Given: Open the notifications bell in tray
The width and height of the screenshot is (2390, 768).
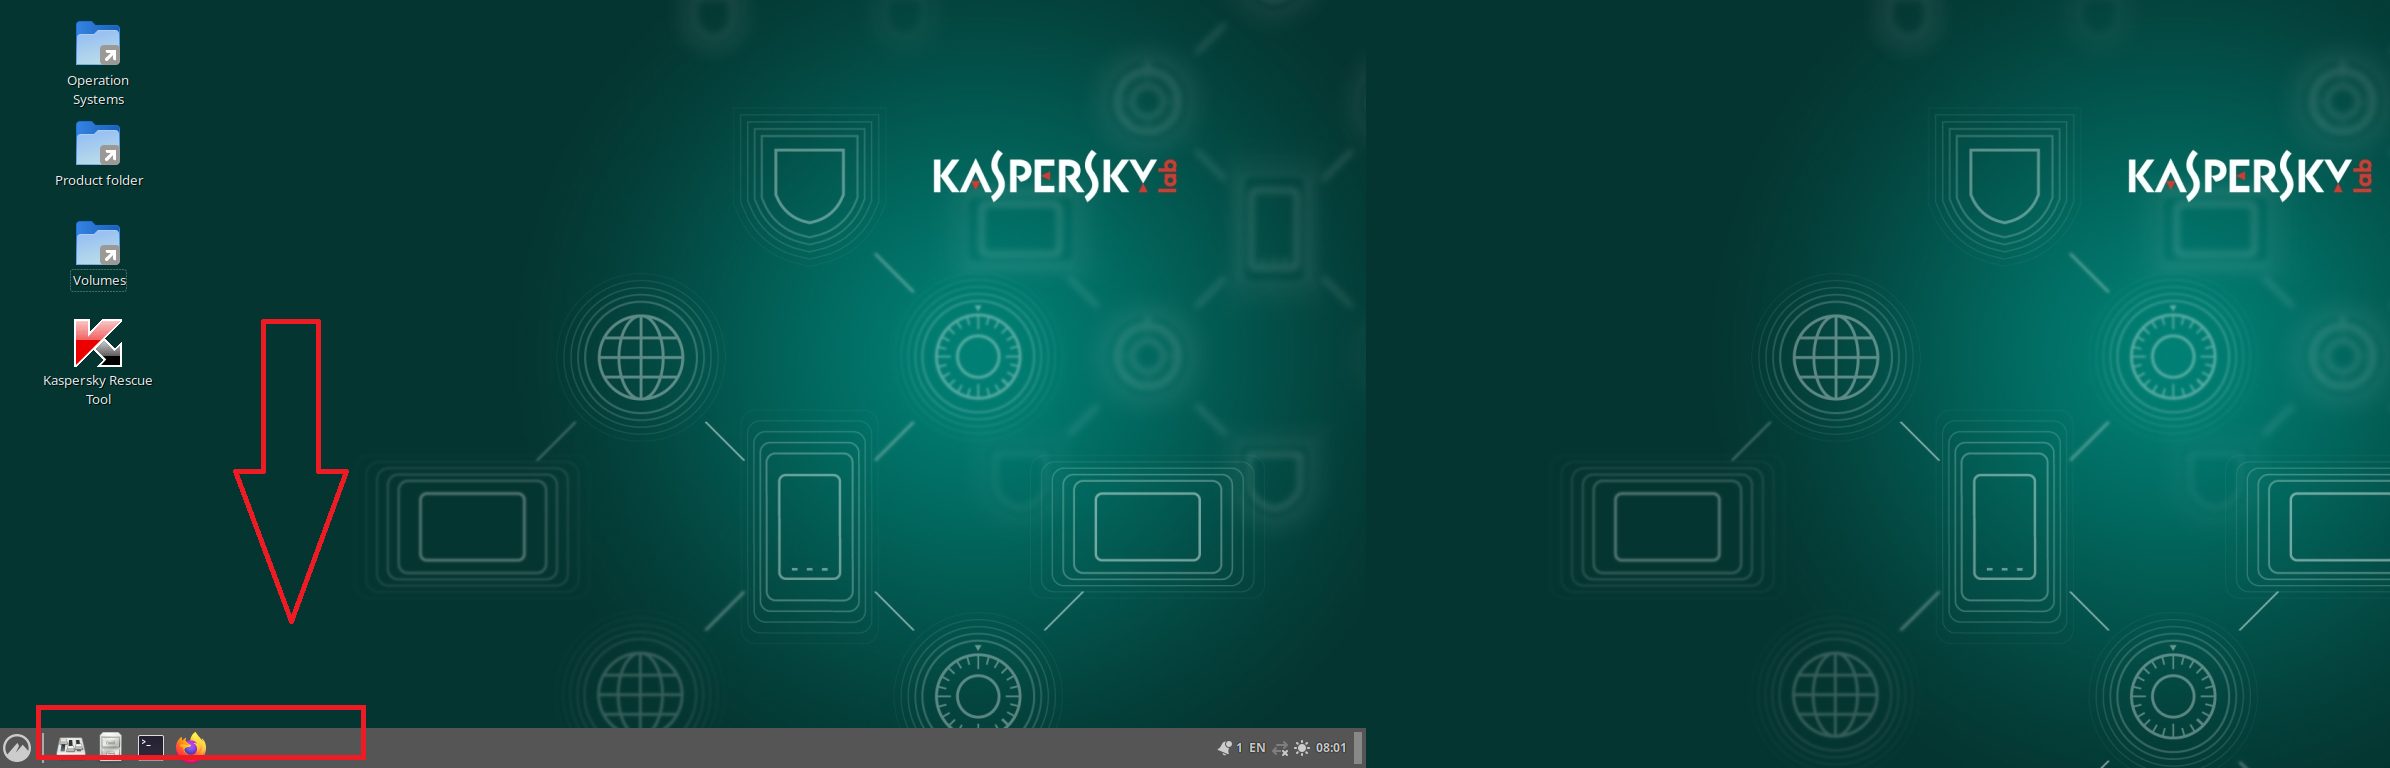Looking at the screenshot, I should 1225,748.
